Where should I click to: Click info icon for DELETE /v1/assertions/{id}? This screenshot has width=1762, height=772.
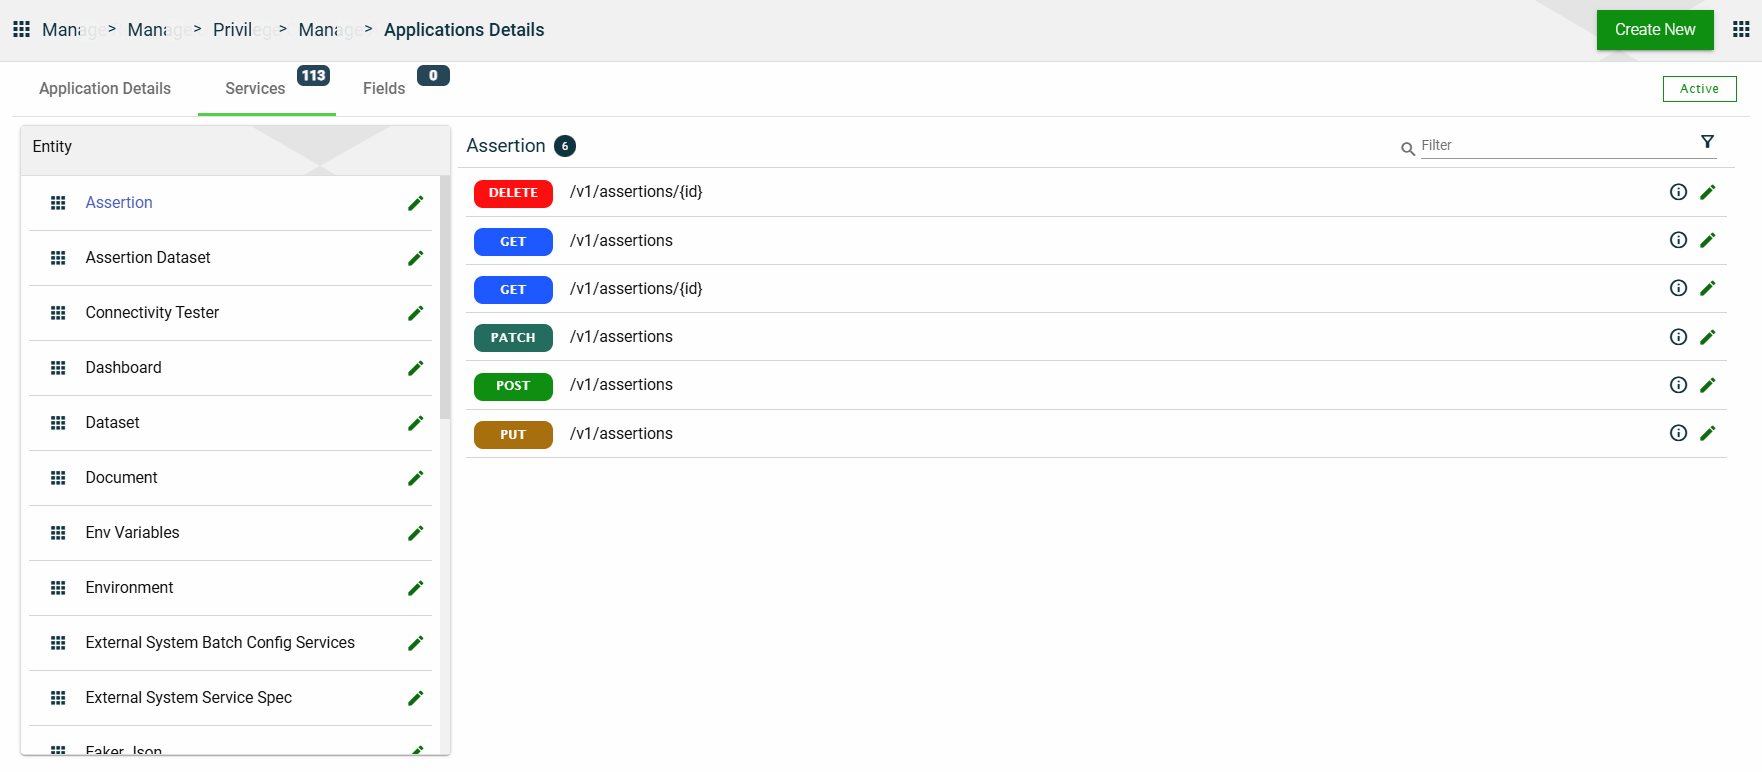(1678, 192)
